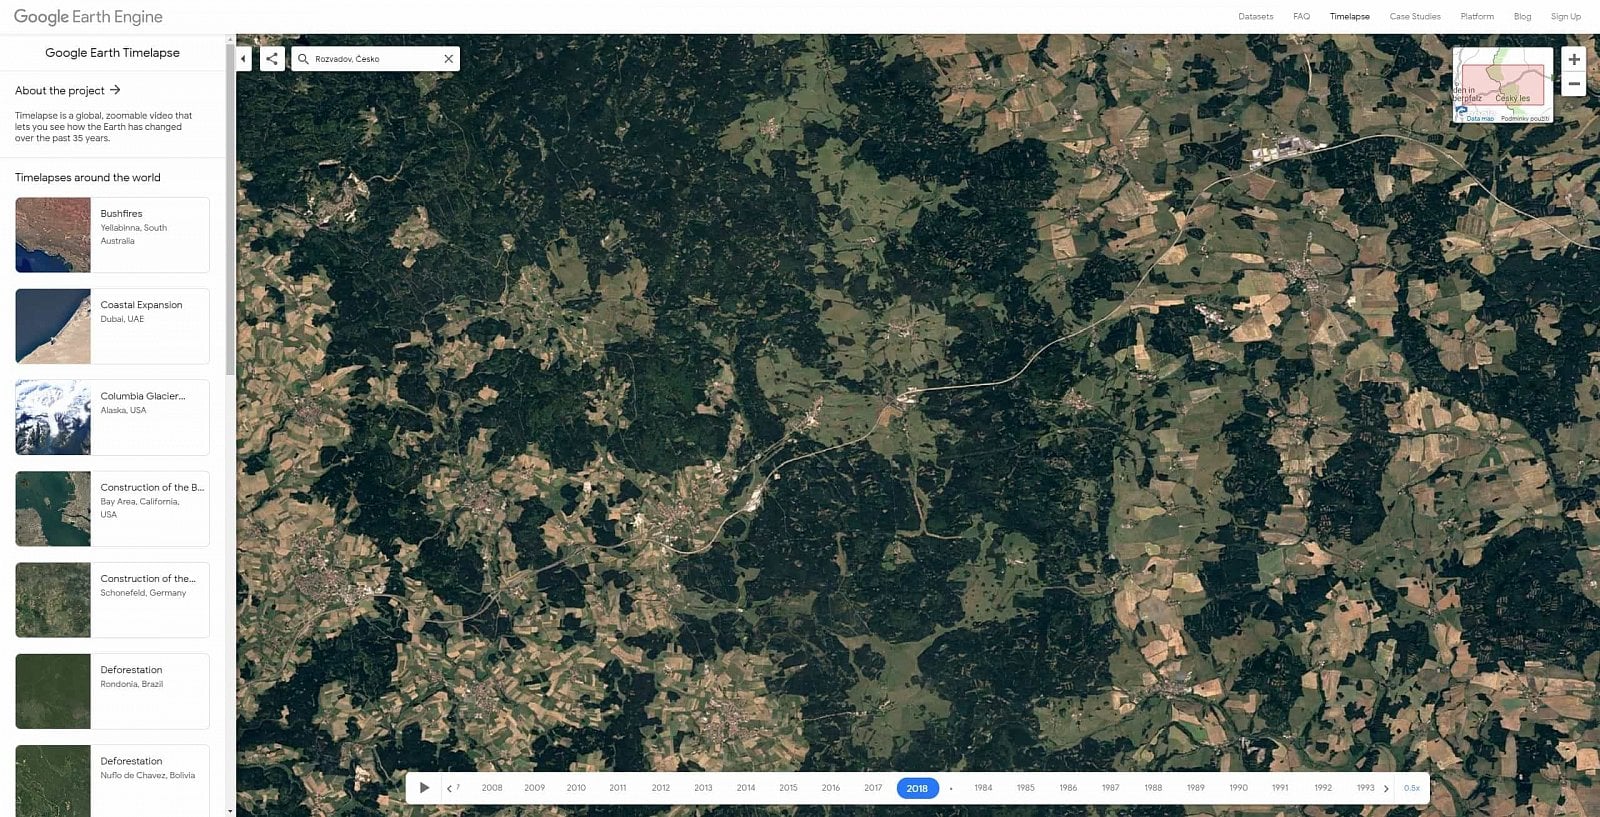Clear the Rozvadov search field
Screen dimensions: 1600x817
(449, 59)
